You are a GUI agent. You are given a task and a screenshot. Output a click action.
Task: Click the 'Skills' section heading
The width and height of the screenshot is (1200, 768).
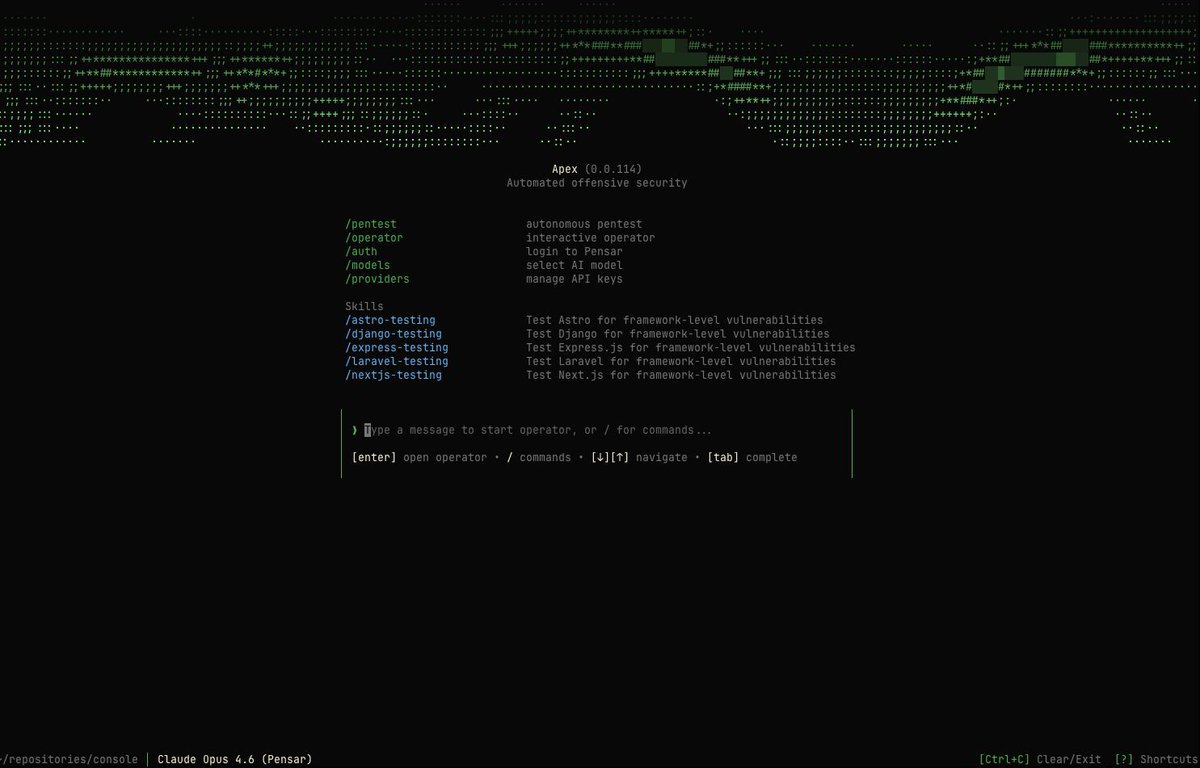pos(364,306)
